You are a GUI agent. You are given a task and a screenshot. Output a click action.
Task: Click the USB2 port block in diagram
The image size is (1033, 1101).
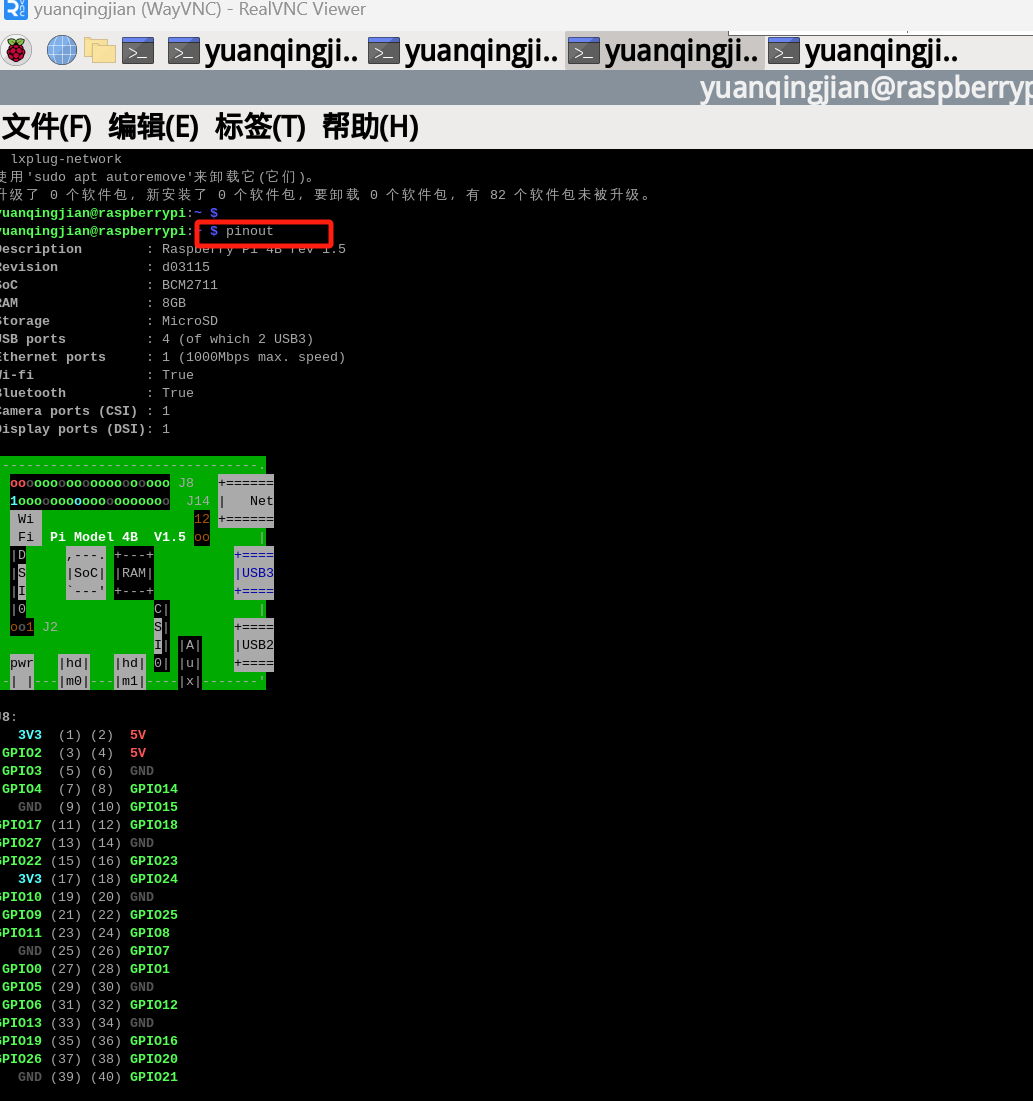254,645
